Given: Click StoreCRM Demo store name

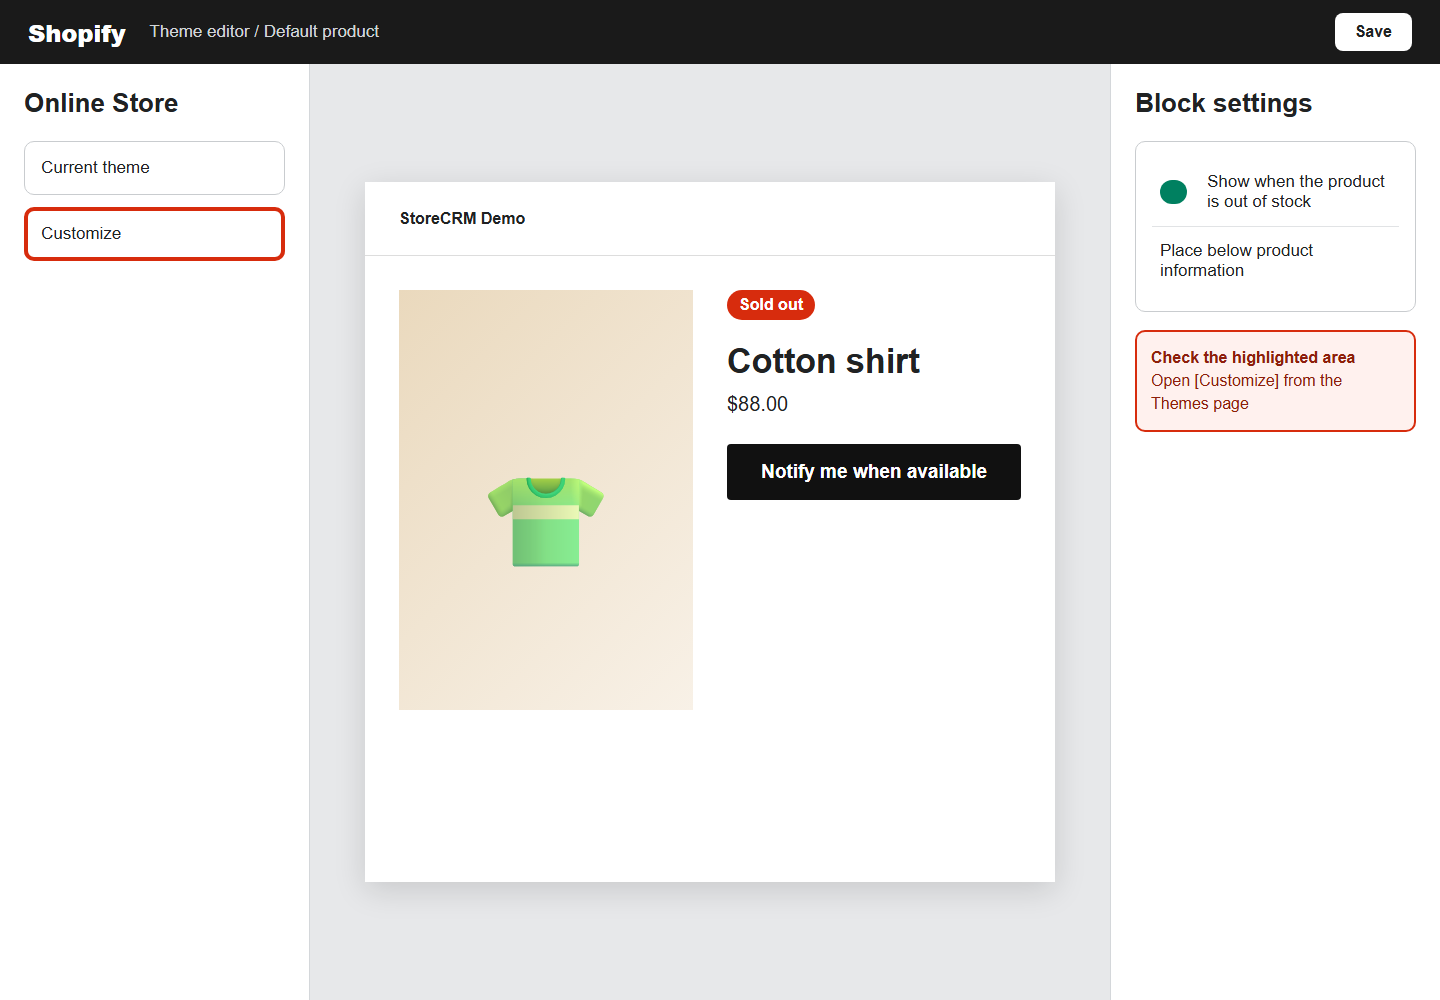Looking at the screenshot, I should pyautogui.click(x=462, y=218).
